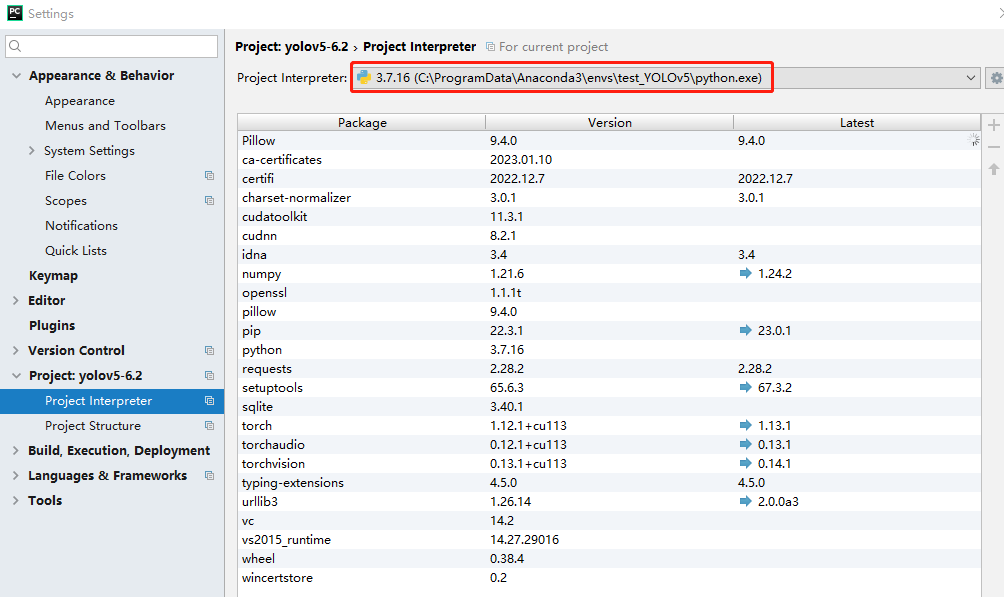Select the ca-certificates package row
This screenshot has width=1004, height=597.
tap(609, 159)
